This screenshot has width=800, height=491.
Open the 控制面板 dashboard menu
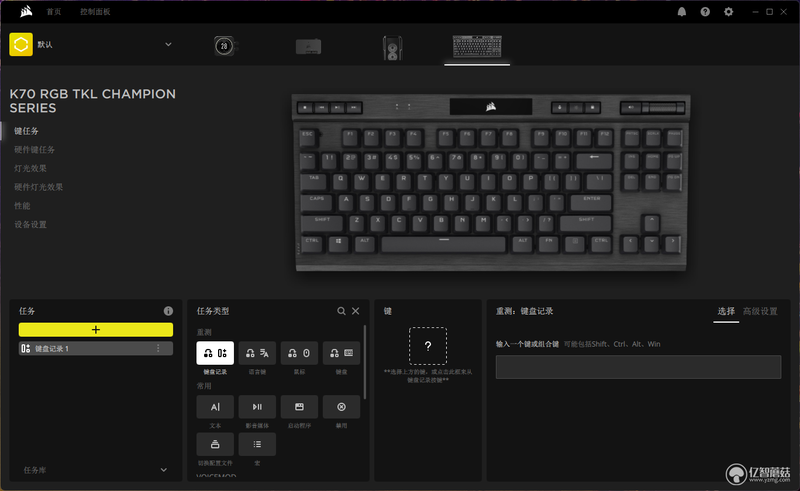tap(95, 12)
